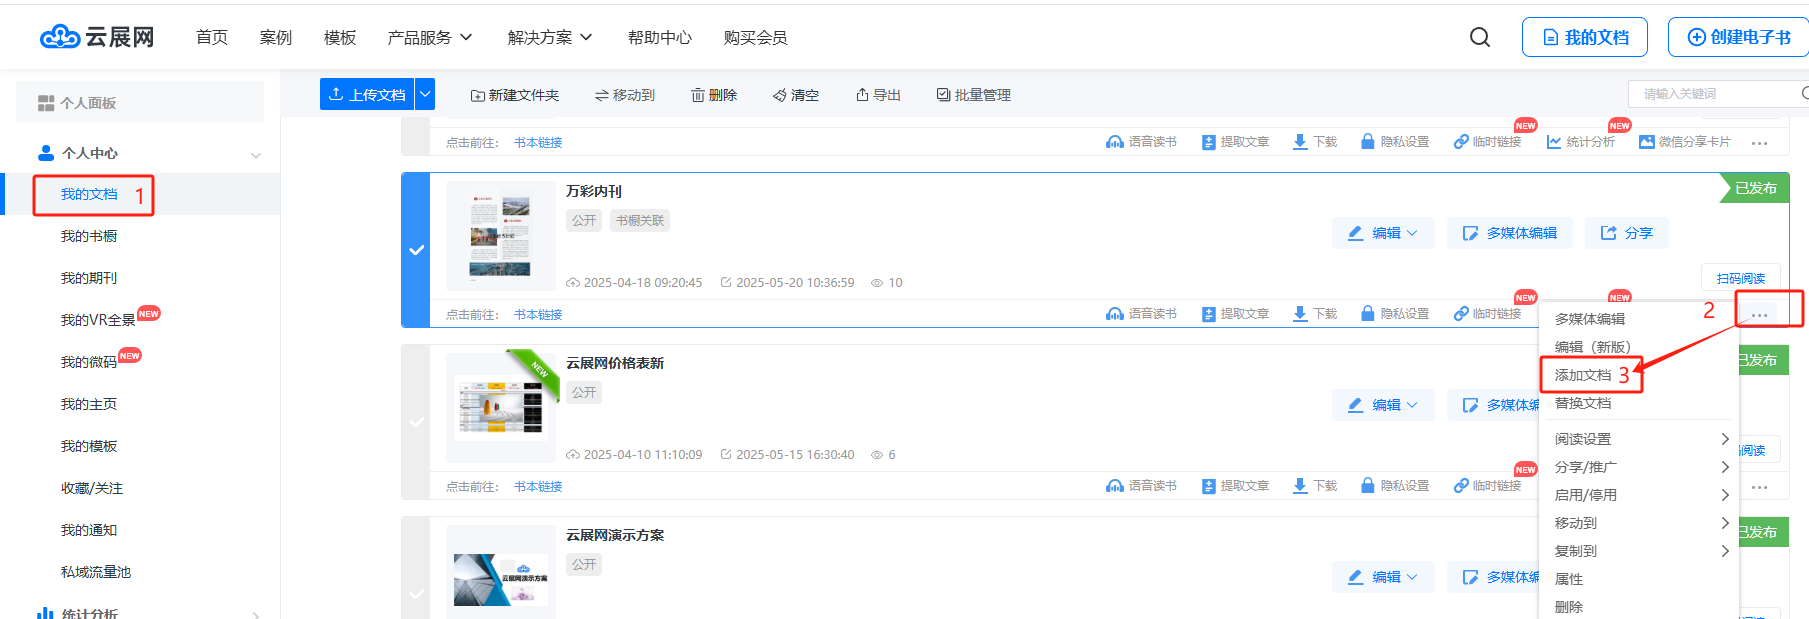Choose 替换文档 from the context menu
The image size is (1809, 619).
click(x=1583, y=403)
